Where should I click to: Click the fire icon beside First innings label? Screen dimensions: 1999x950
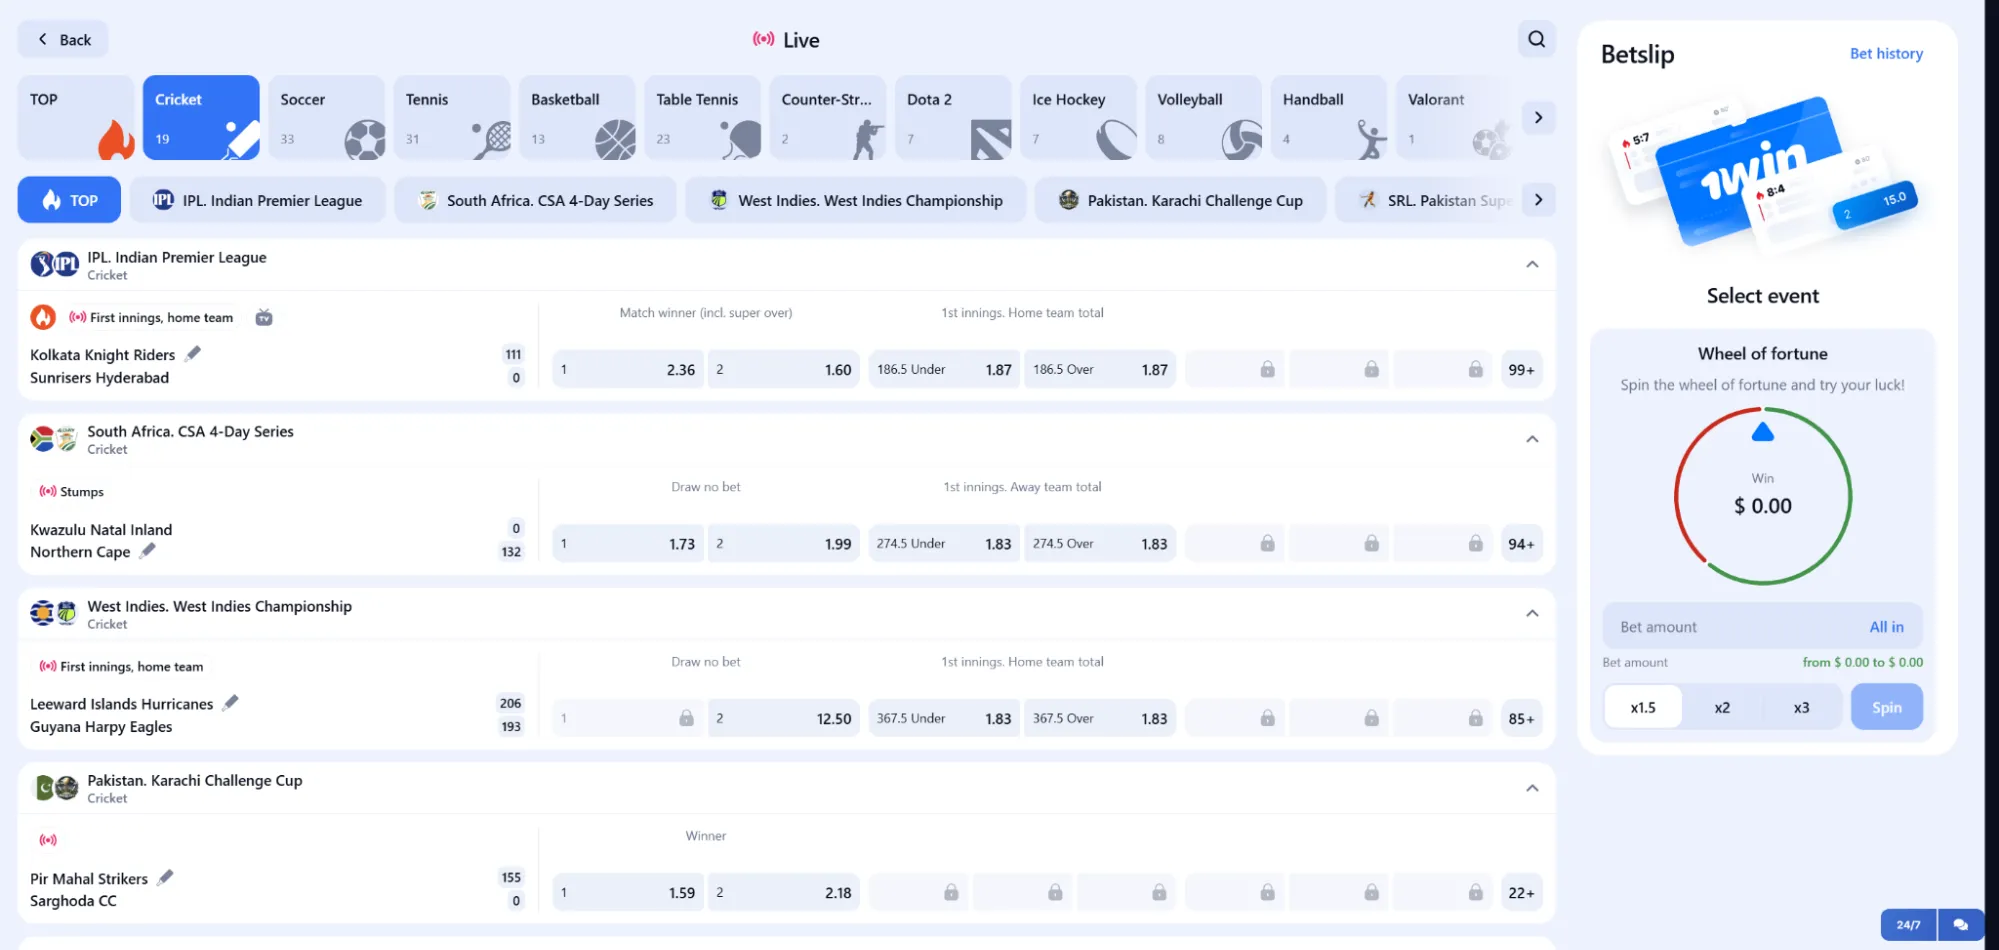click(43, 318)
